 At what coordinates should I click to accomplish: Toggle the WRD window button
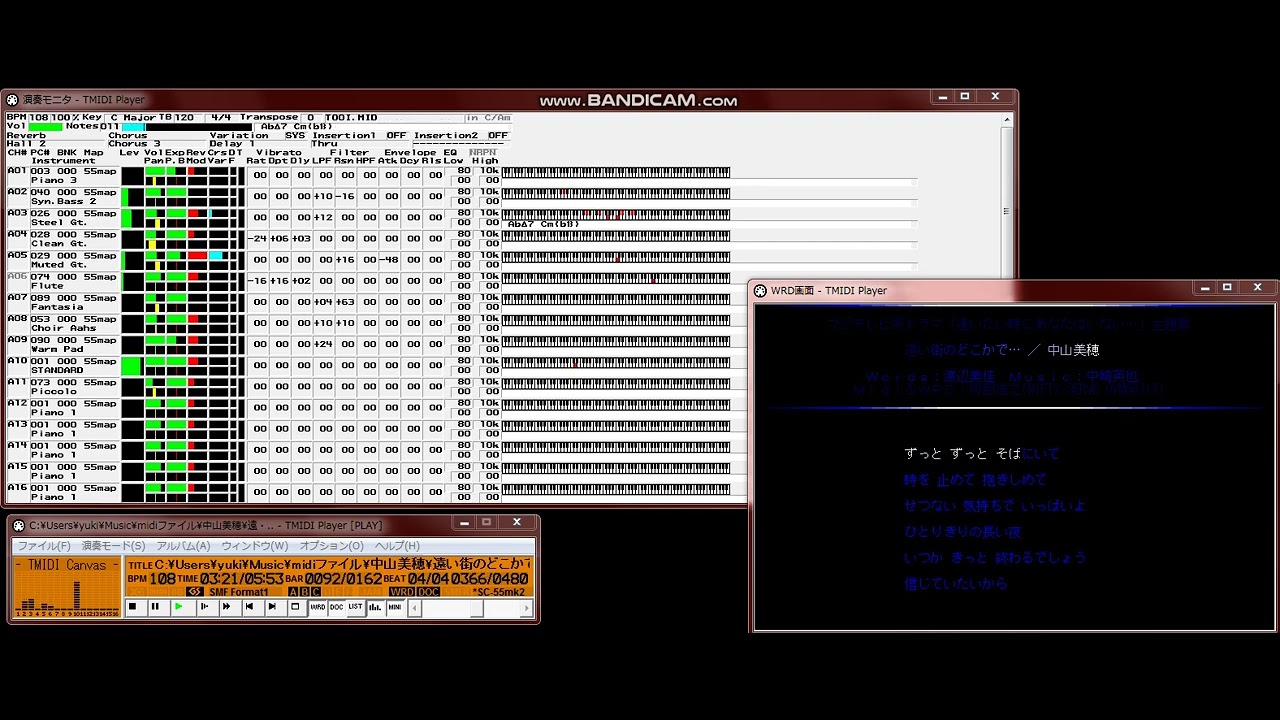coord(317,607)
